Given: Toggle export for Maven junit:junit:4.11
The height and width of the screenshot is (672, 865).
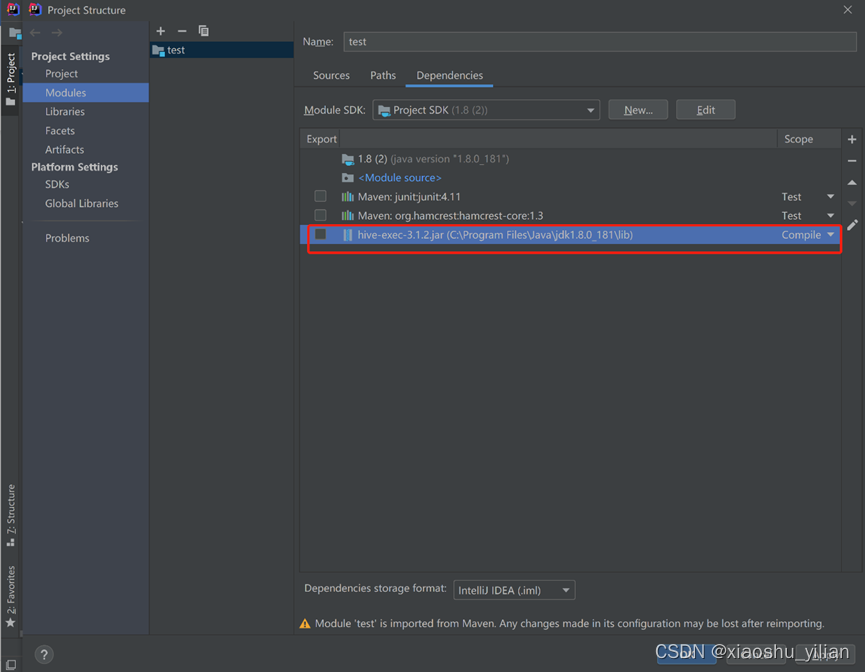Looking at the screenshot, I should click(x=320, y=196).
